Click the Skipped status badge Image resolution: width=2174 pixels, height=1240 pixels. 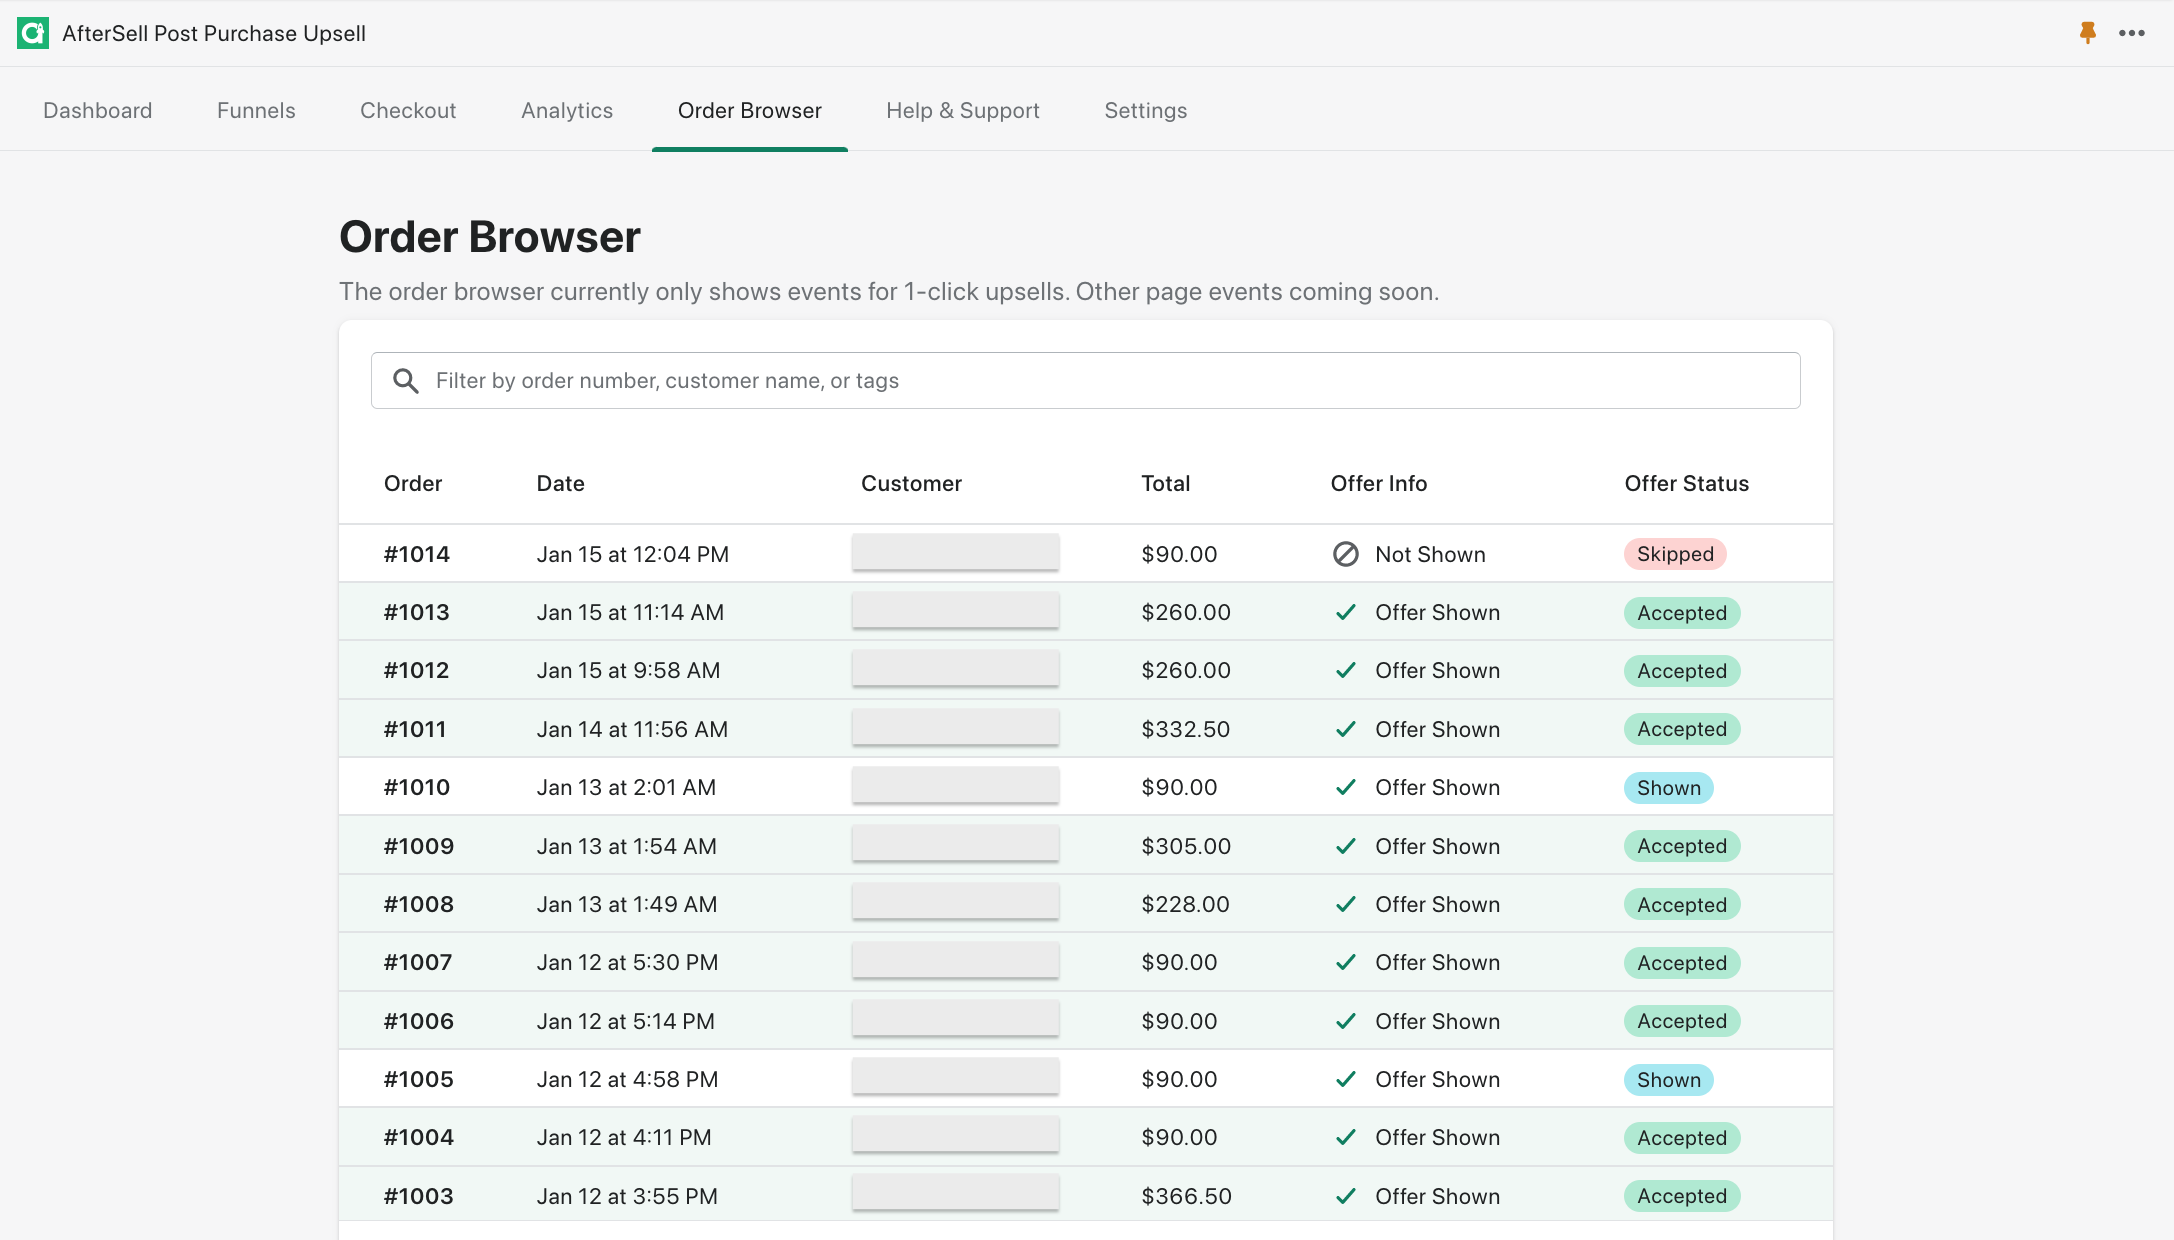(x=1675, y=554)
